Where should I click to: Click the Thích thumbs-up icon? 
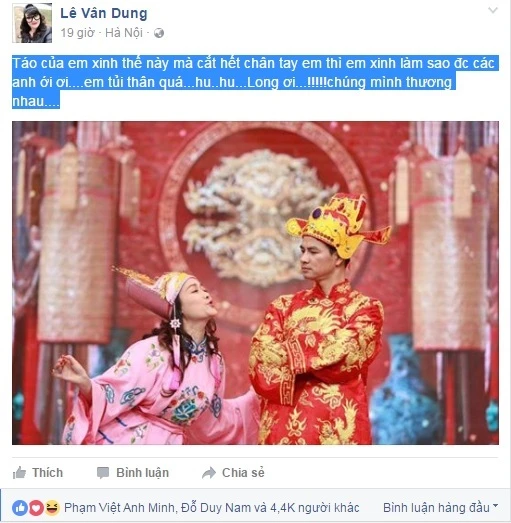[19, 473]
